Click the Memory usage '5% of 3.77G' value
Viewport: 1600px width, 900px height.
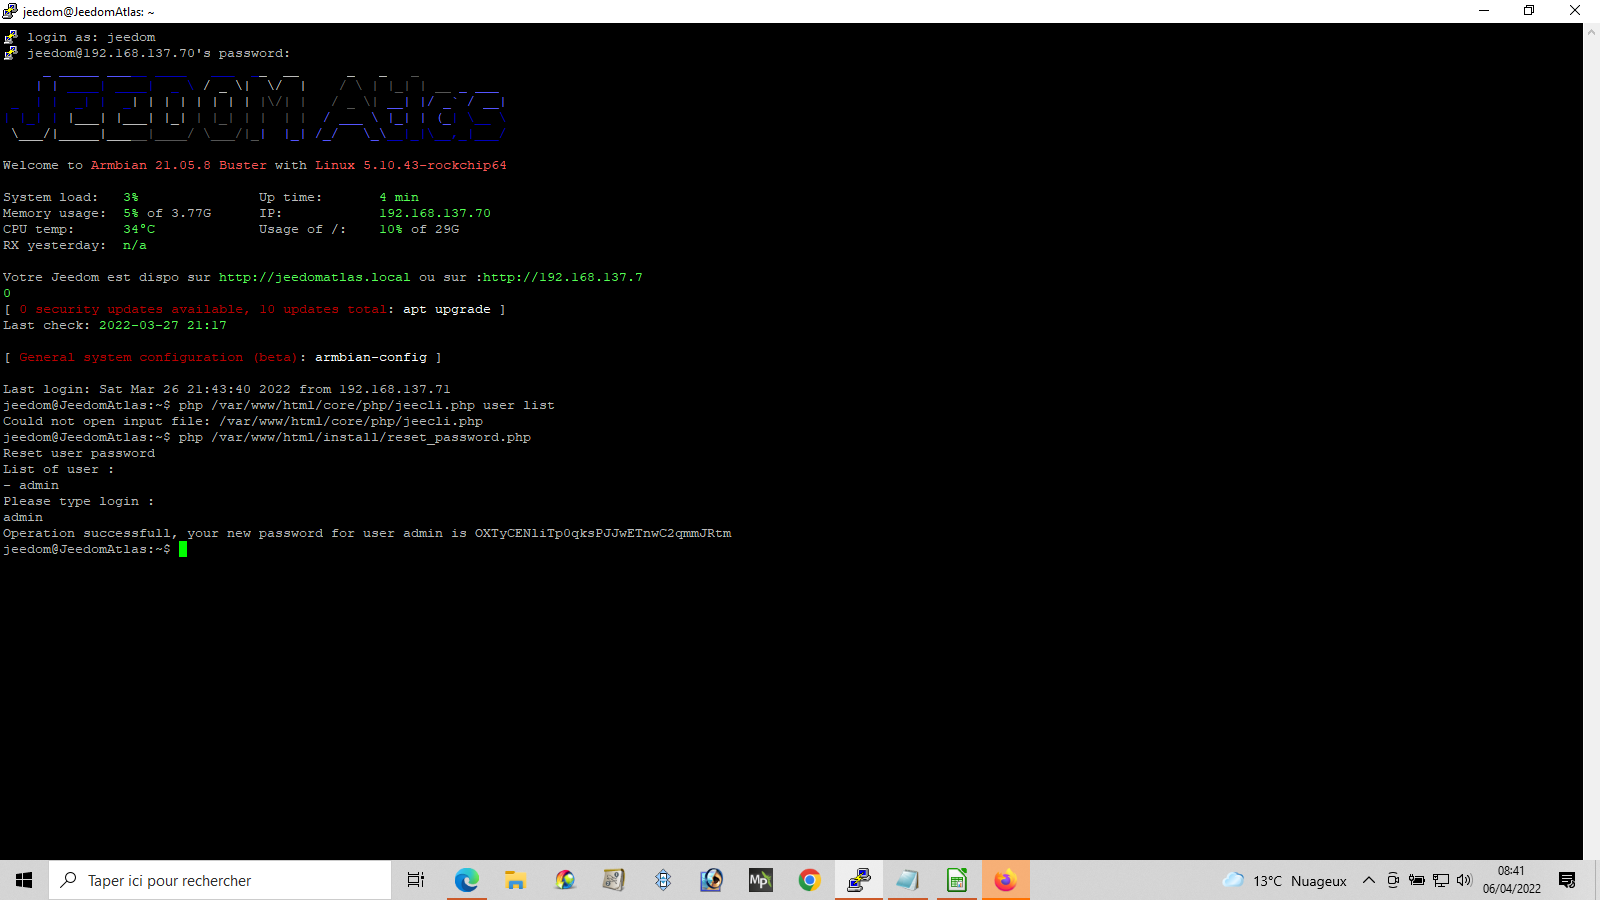pyautogui.click(x=167, y=213)
